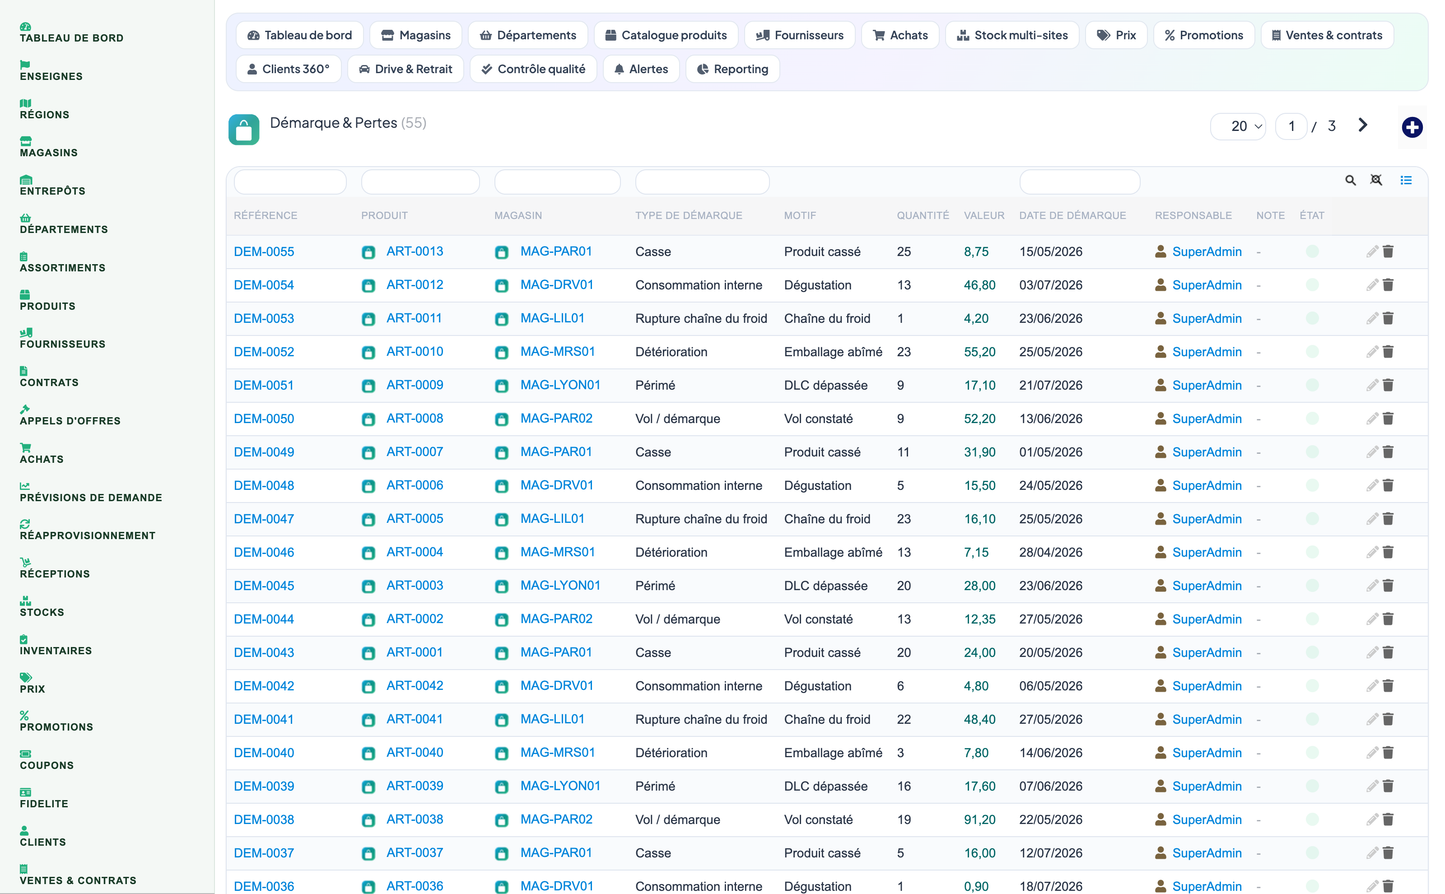The height and width of the screenshot is (894, 1445).
Task: Click the Produit filter input field
Action: coord(420,182)
